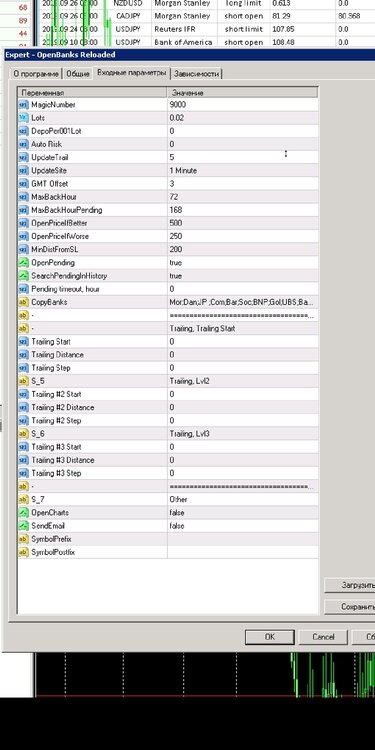Click the 'Сохранить' button

click(x=350, y=607)
